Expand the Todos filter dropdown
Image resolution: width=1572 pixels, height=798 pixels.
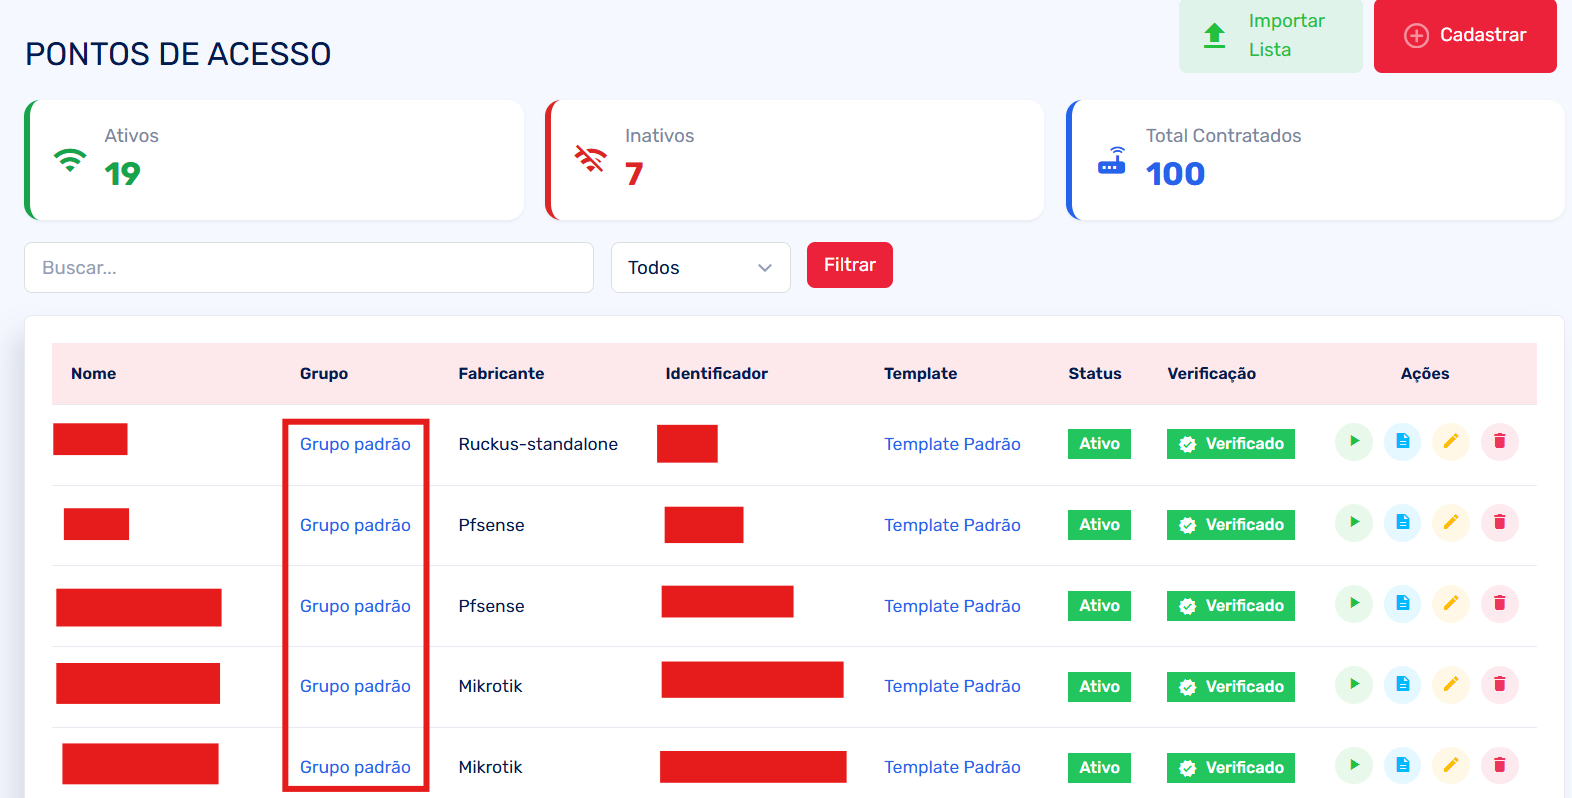(x=700, y=268)
